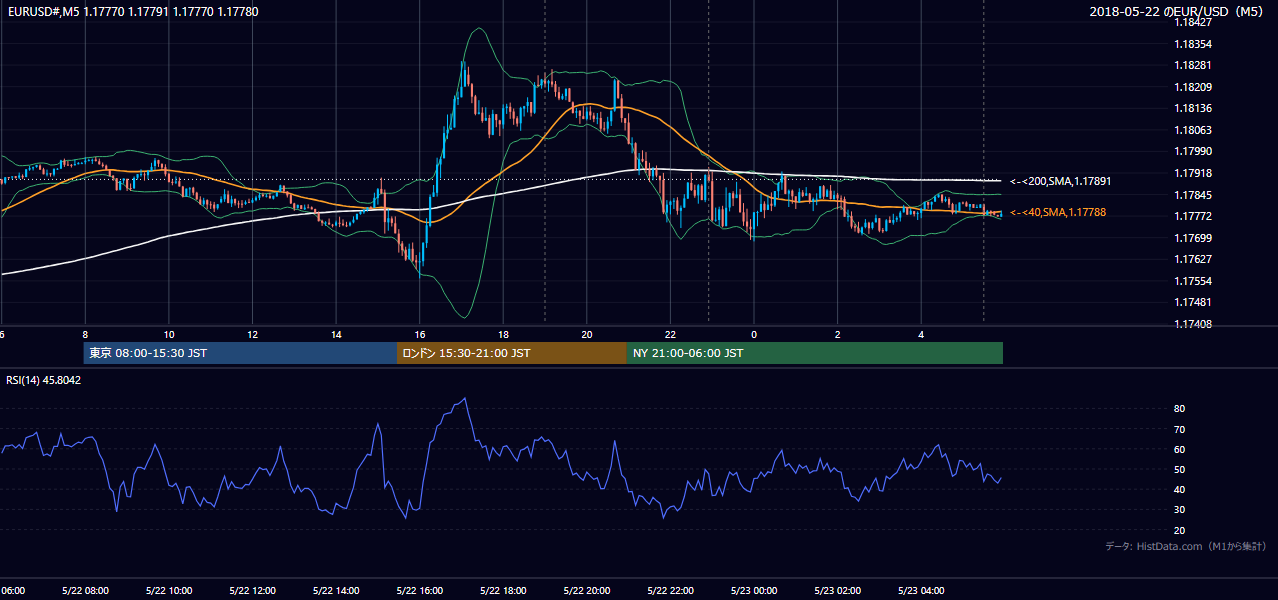
Task: Click the 5/22 10:00 date label
Action: click(169, 591)
